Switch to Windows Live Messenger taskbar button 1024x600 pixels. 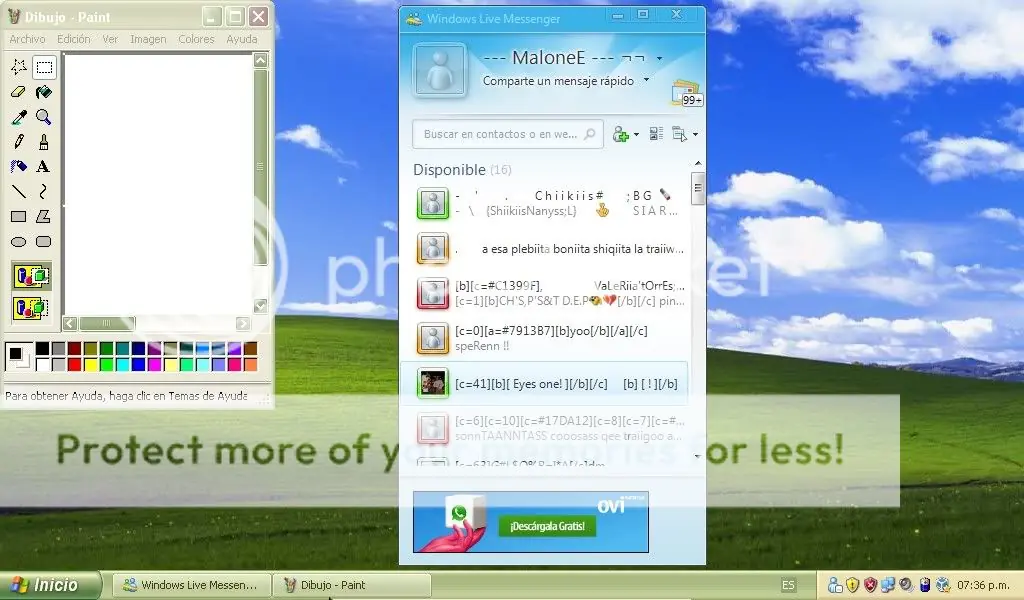point(191,585)
